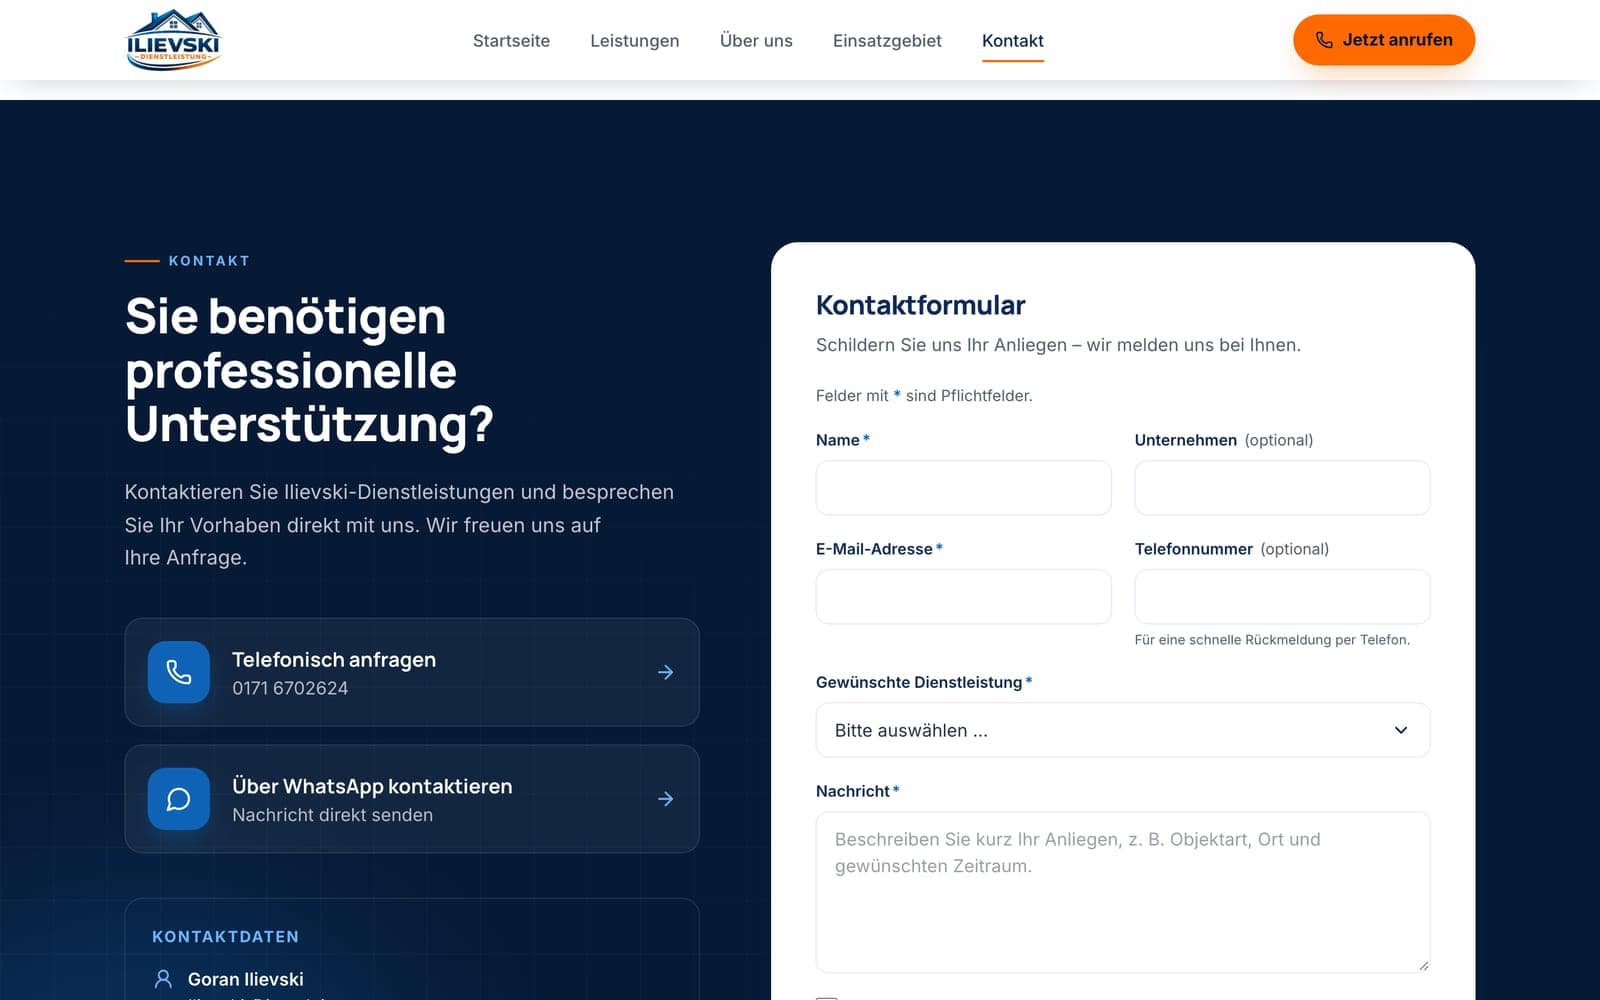Click the hint Für eine schnelle Rückmeldung per Telefon

1272,640
